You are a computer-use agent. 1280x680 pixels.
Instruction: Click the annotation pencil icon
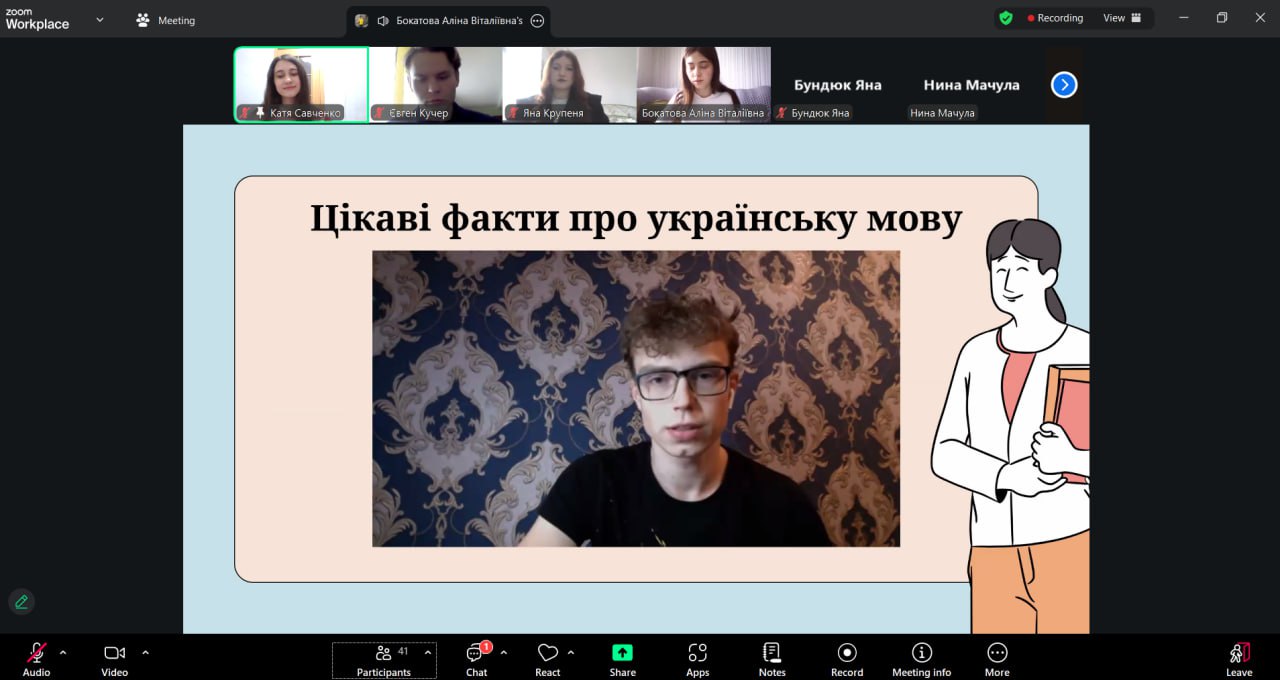tap(21, 602)
